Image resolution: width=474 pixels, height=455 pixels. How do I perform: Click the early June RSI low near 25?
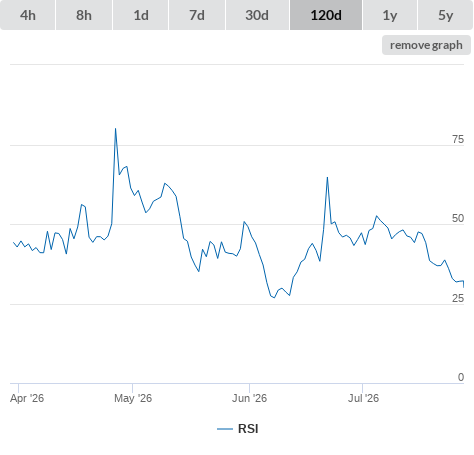pos(274,297)
